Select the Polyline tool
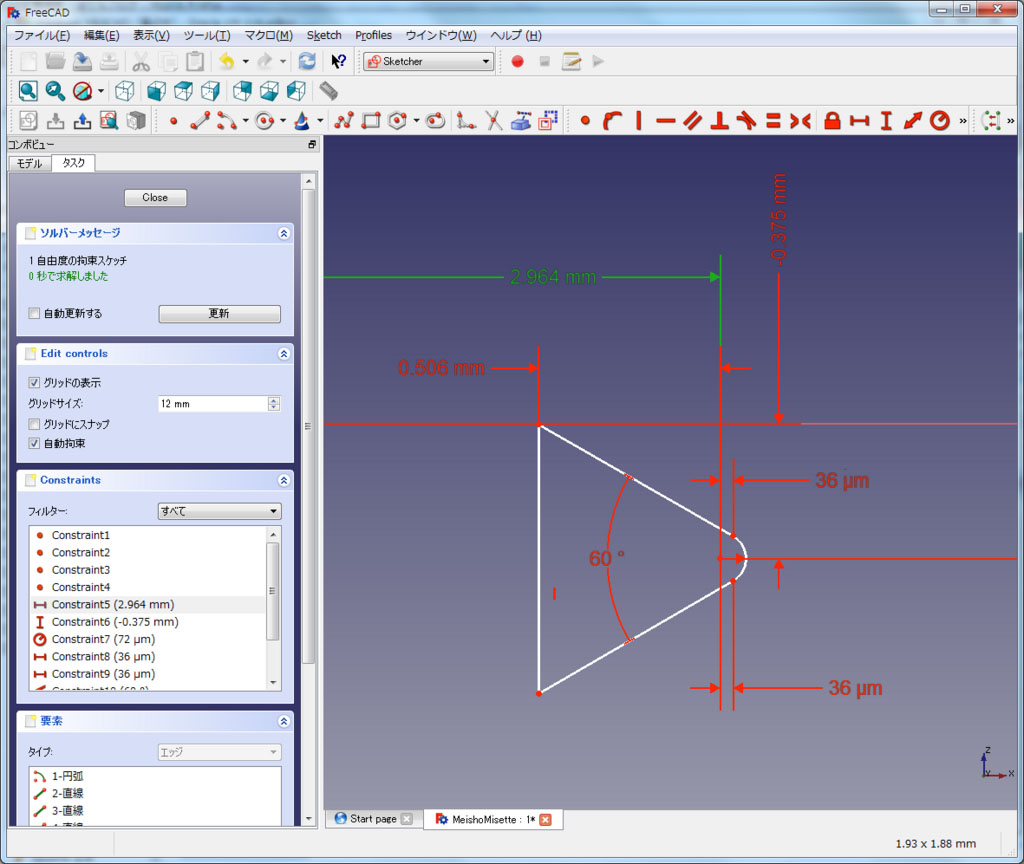1024x864 pixels. point(344,121)
